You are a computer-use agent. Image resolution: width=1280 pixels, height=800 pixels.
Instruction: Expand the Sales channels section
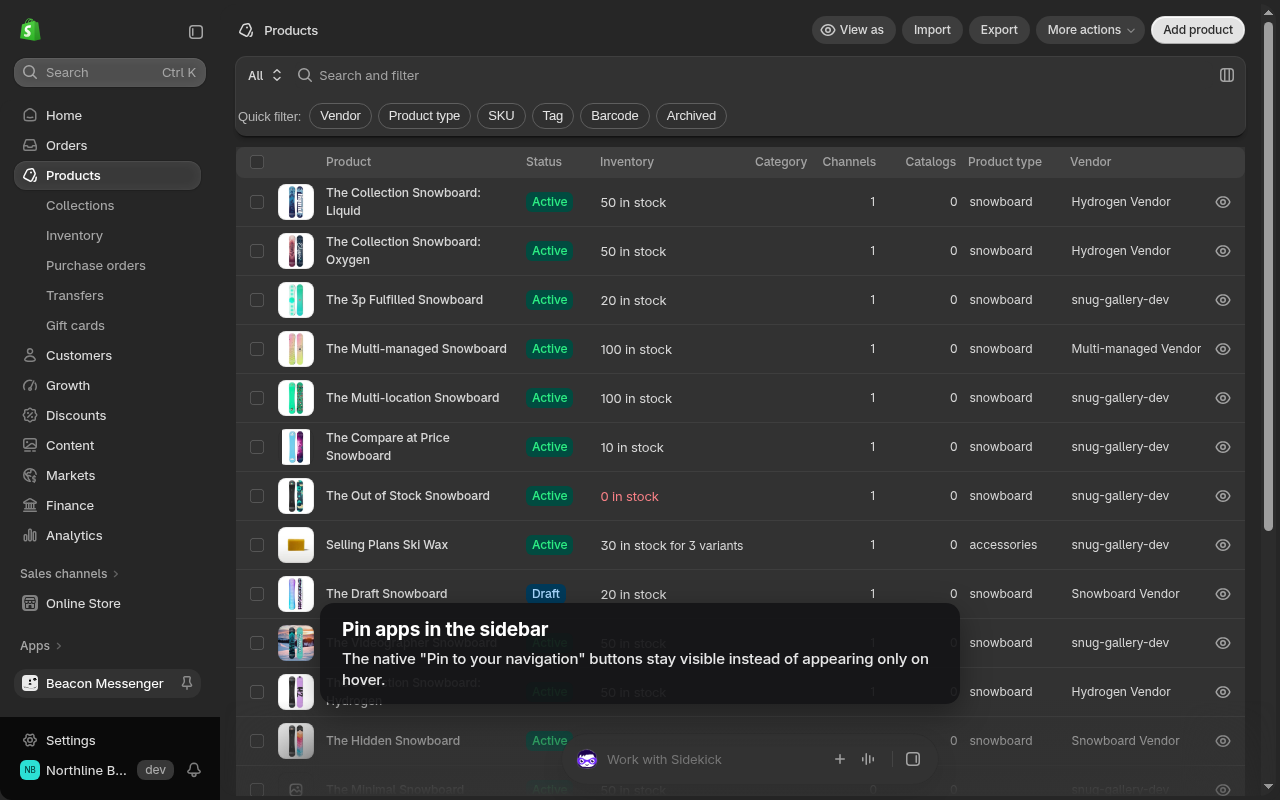69,573
